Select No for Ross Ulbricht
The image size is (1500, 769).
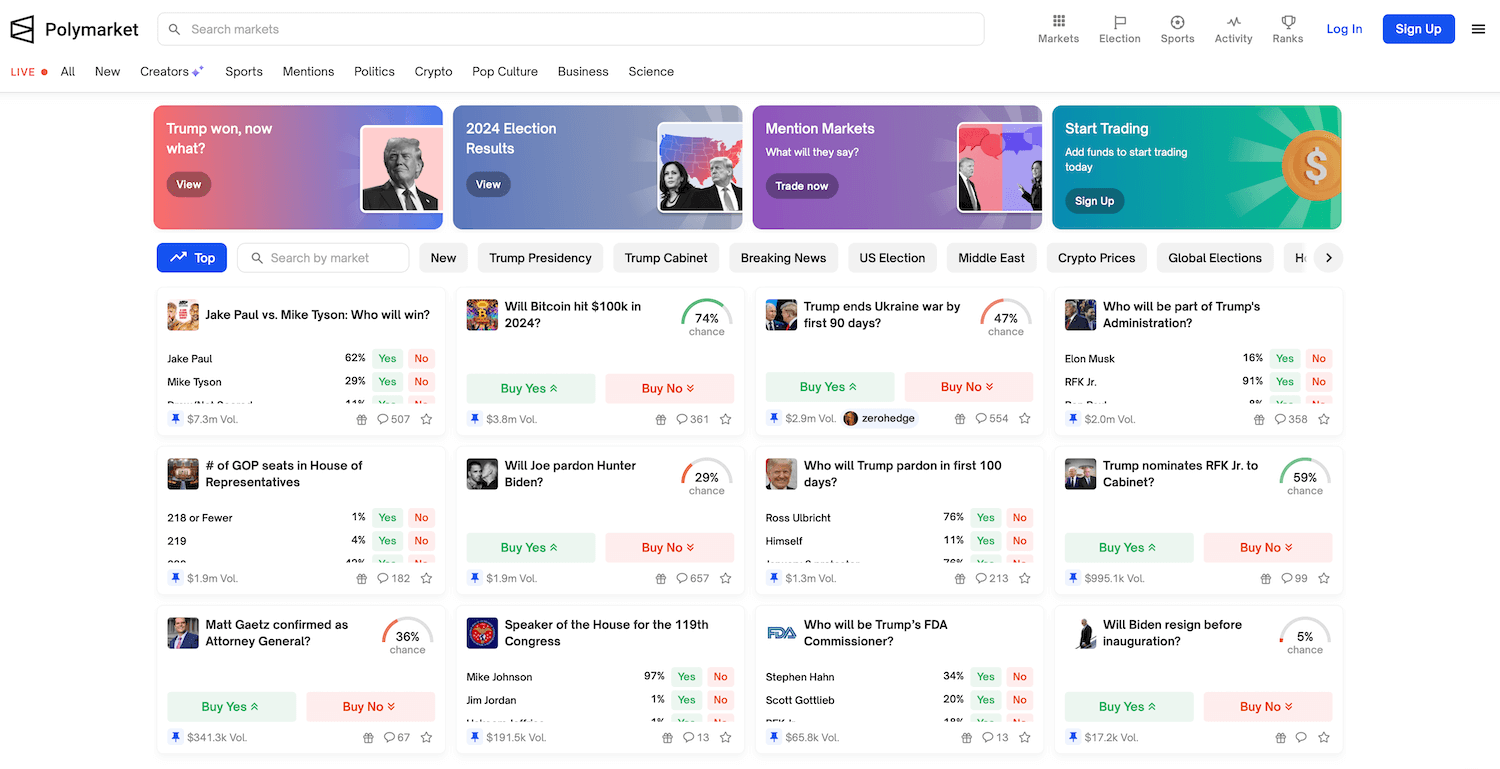tap(1019, 517)
